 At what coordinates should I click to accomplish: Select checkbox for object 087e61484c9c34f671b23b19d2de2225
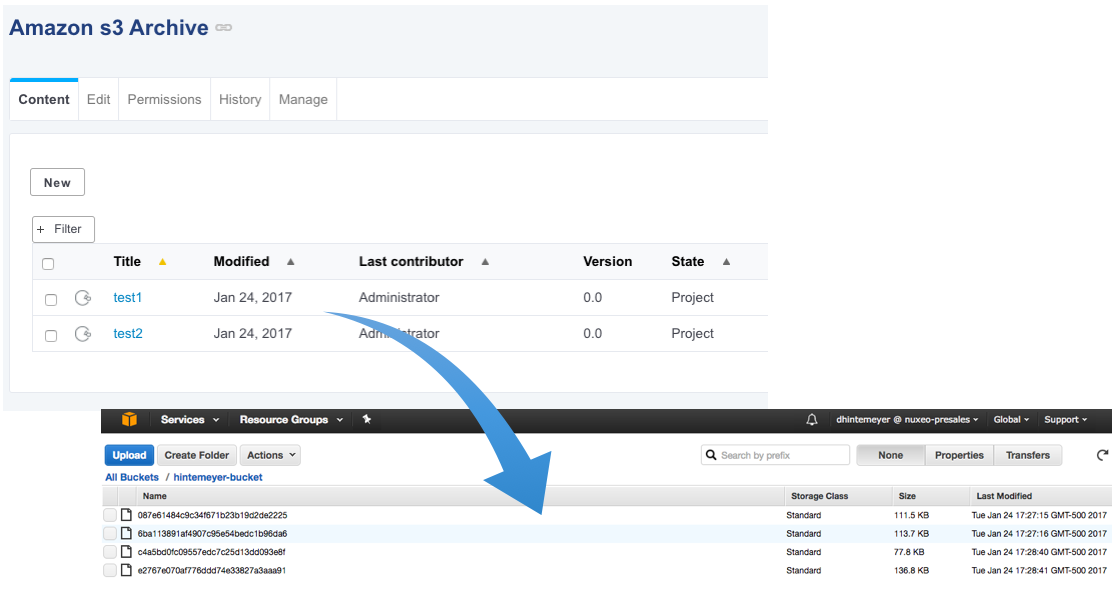[x=110, y=515]
